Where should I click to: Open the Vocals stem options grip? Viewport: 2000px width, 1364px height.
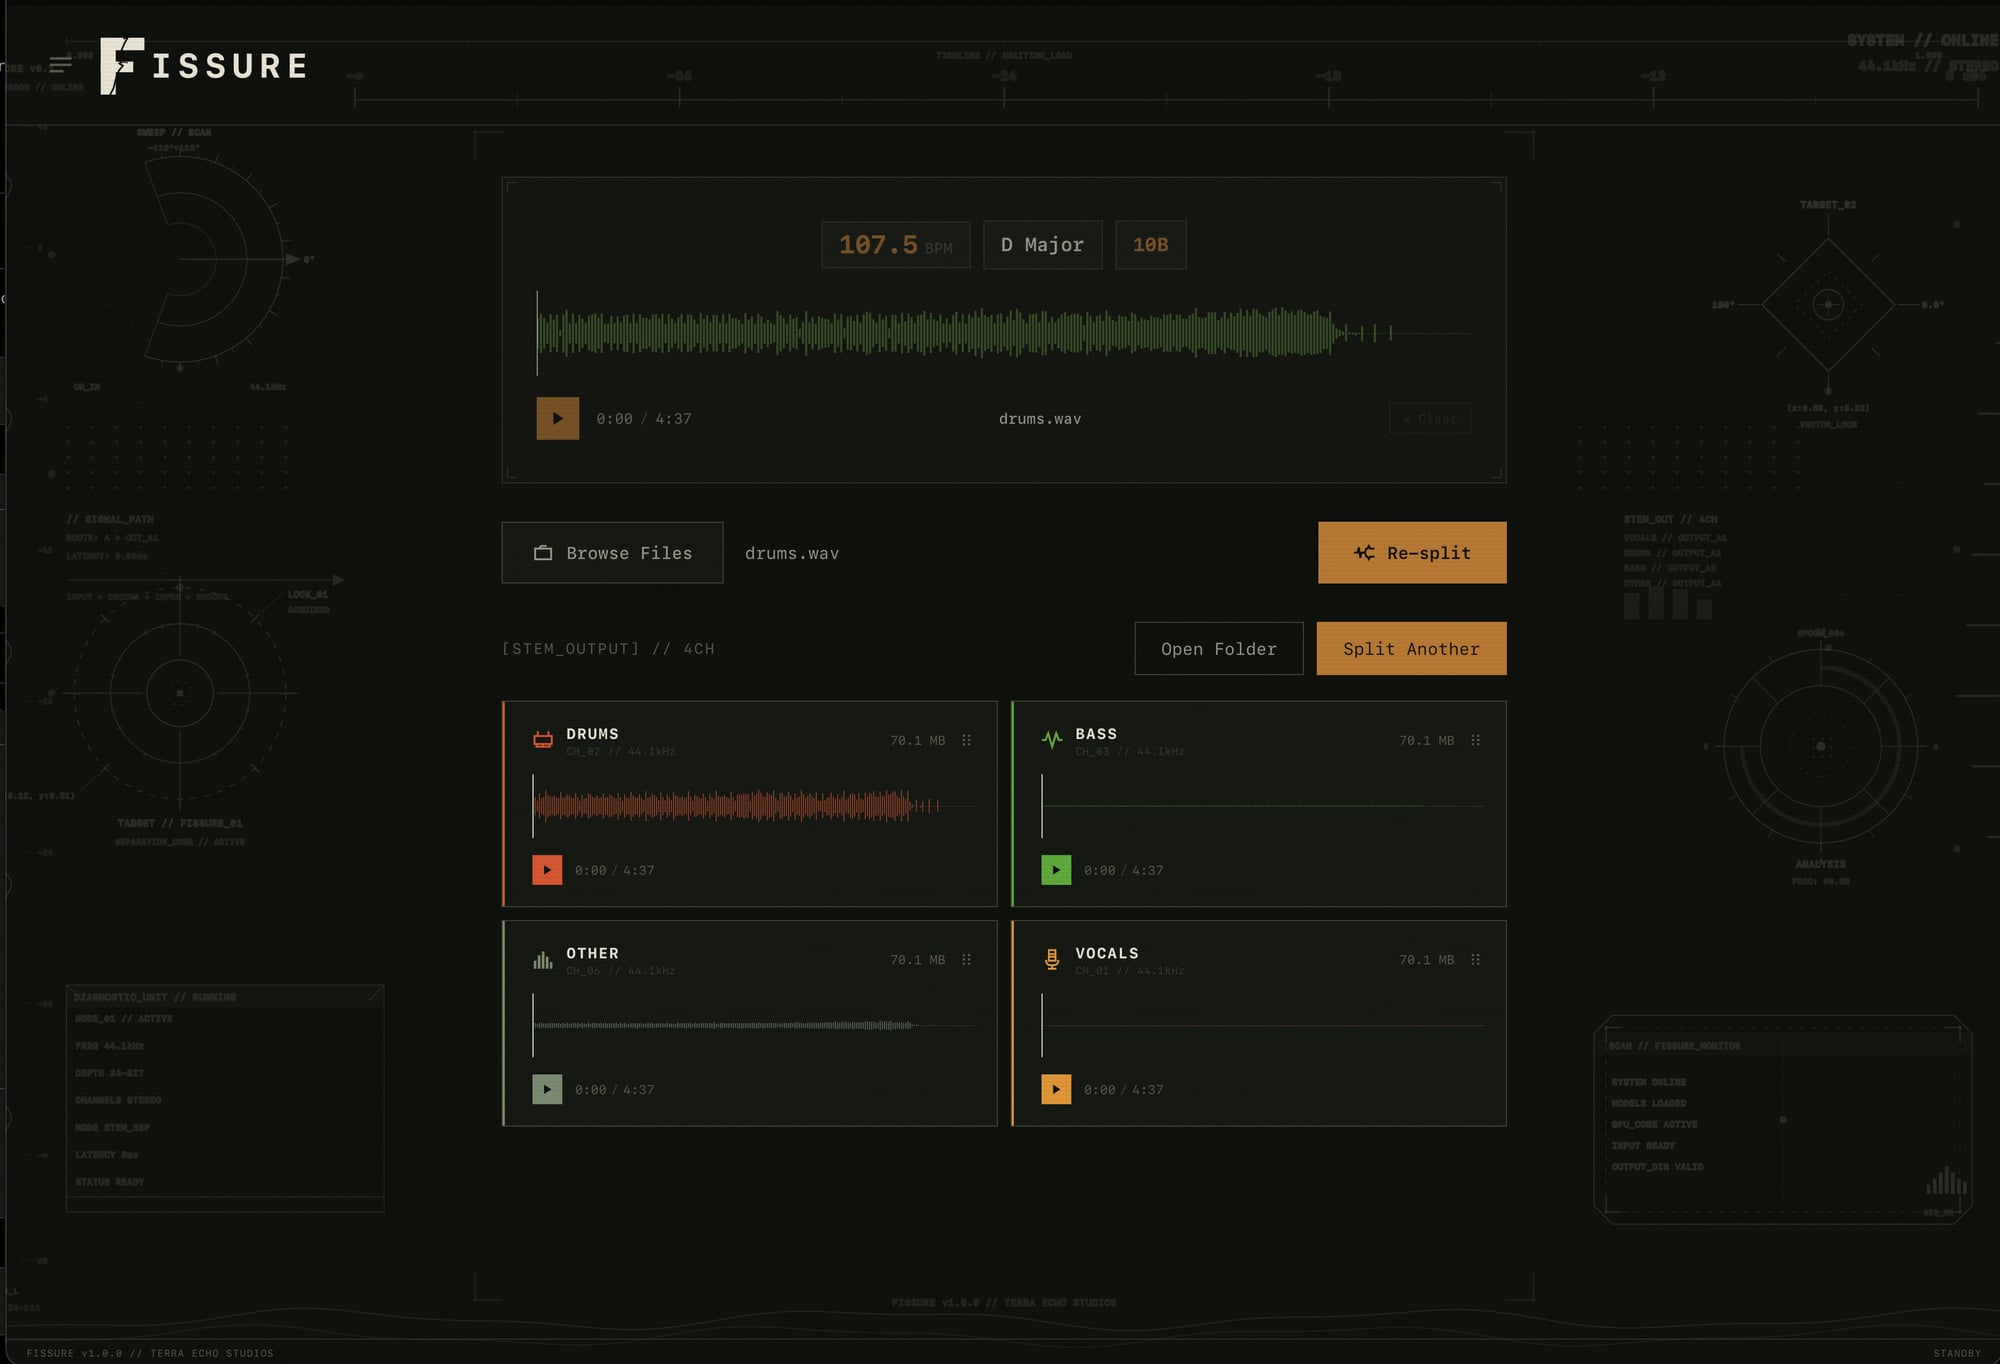tap(1475, 960)
